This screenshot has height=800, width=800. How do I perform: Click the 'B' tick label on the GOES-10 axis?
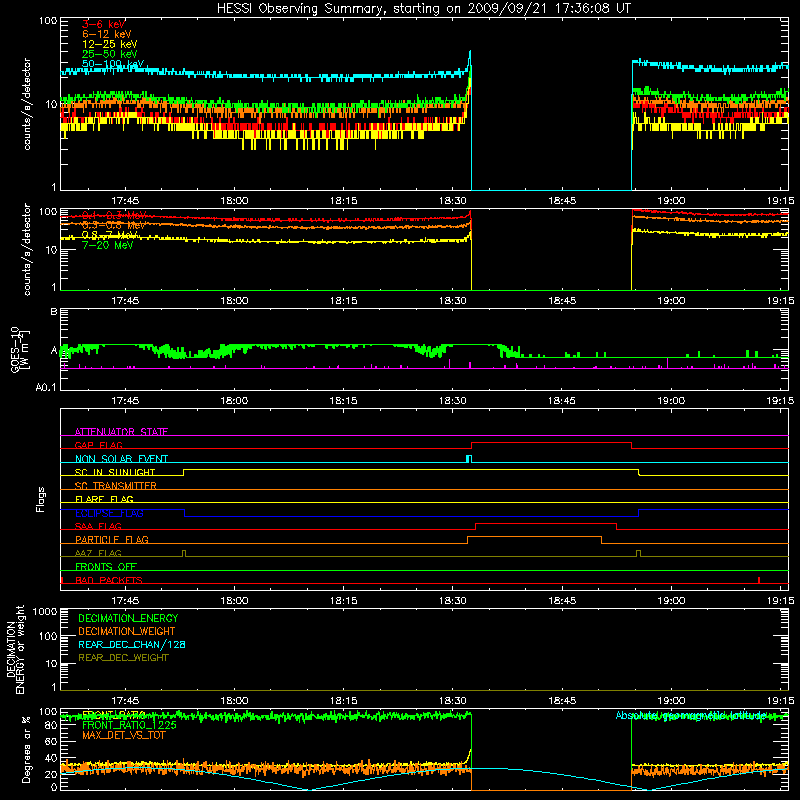tap(54, 311)
